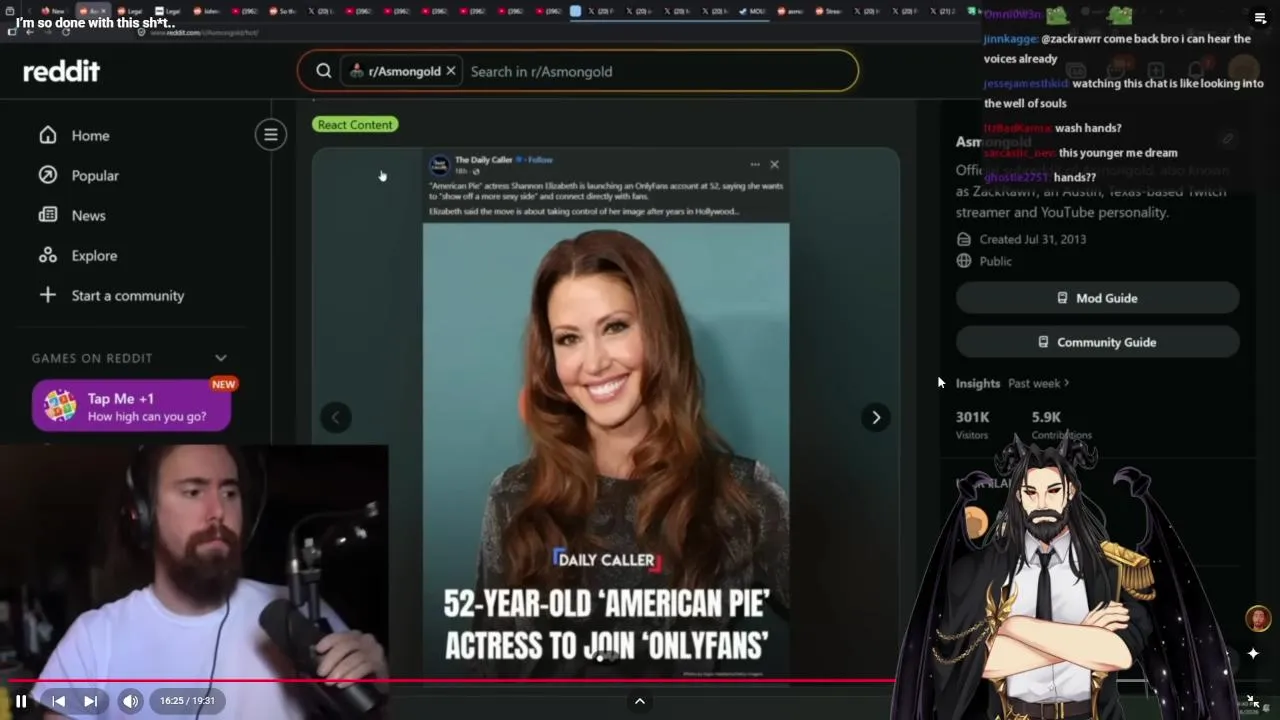Collapse the Games on Reddit section
Viewport: 1280px width, 720px height.
click(x=221, y=358)
